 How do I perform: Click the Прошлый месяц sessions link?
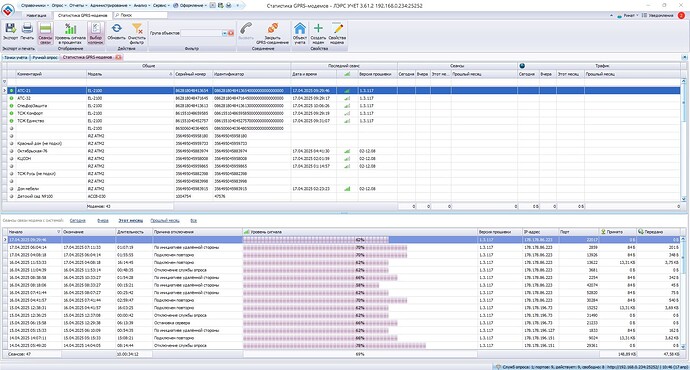(165, 220)
